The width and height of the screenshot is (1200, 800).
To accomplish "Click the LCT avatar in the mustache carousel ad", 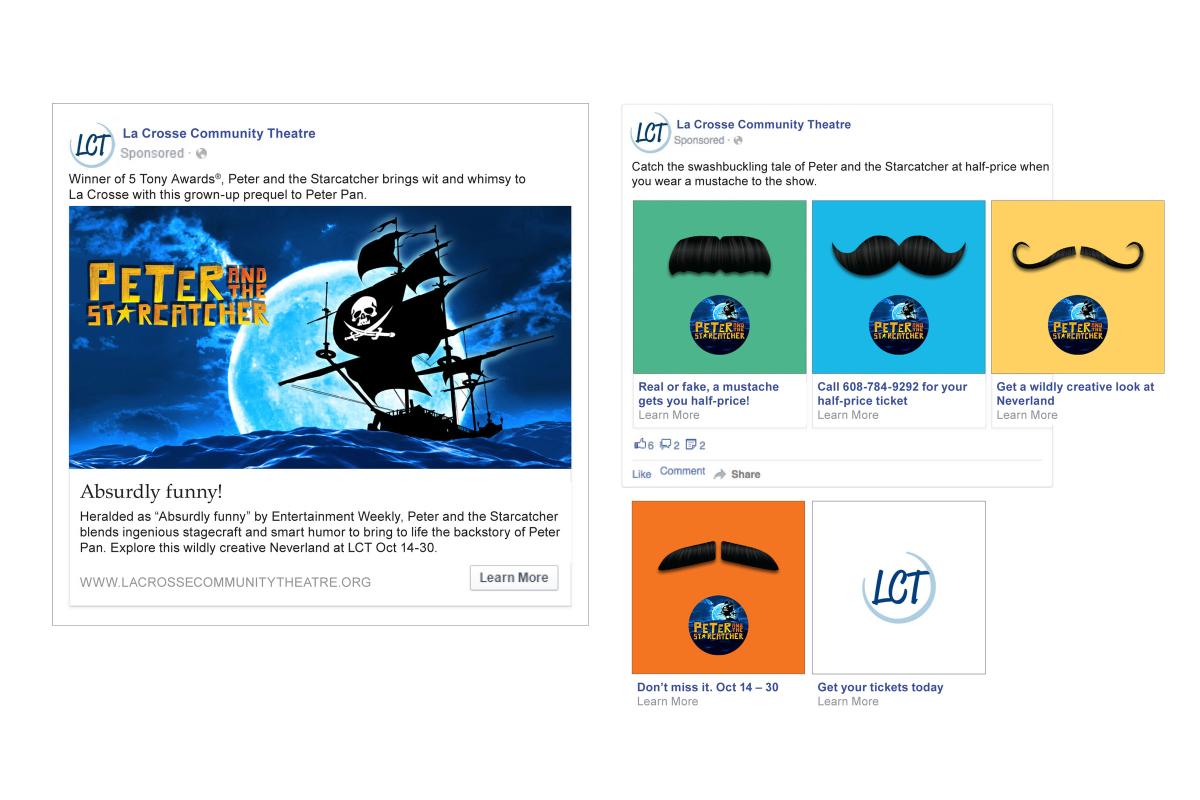I will click(x=650, y=132).
